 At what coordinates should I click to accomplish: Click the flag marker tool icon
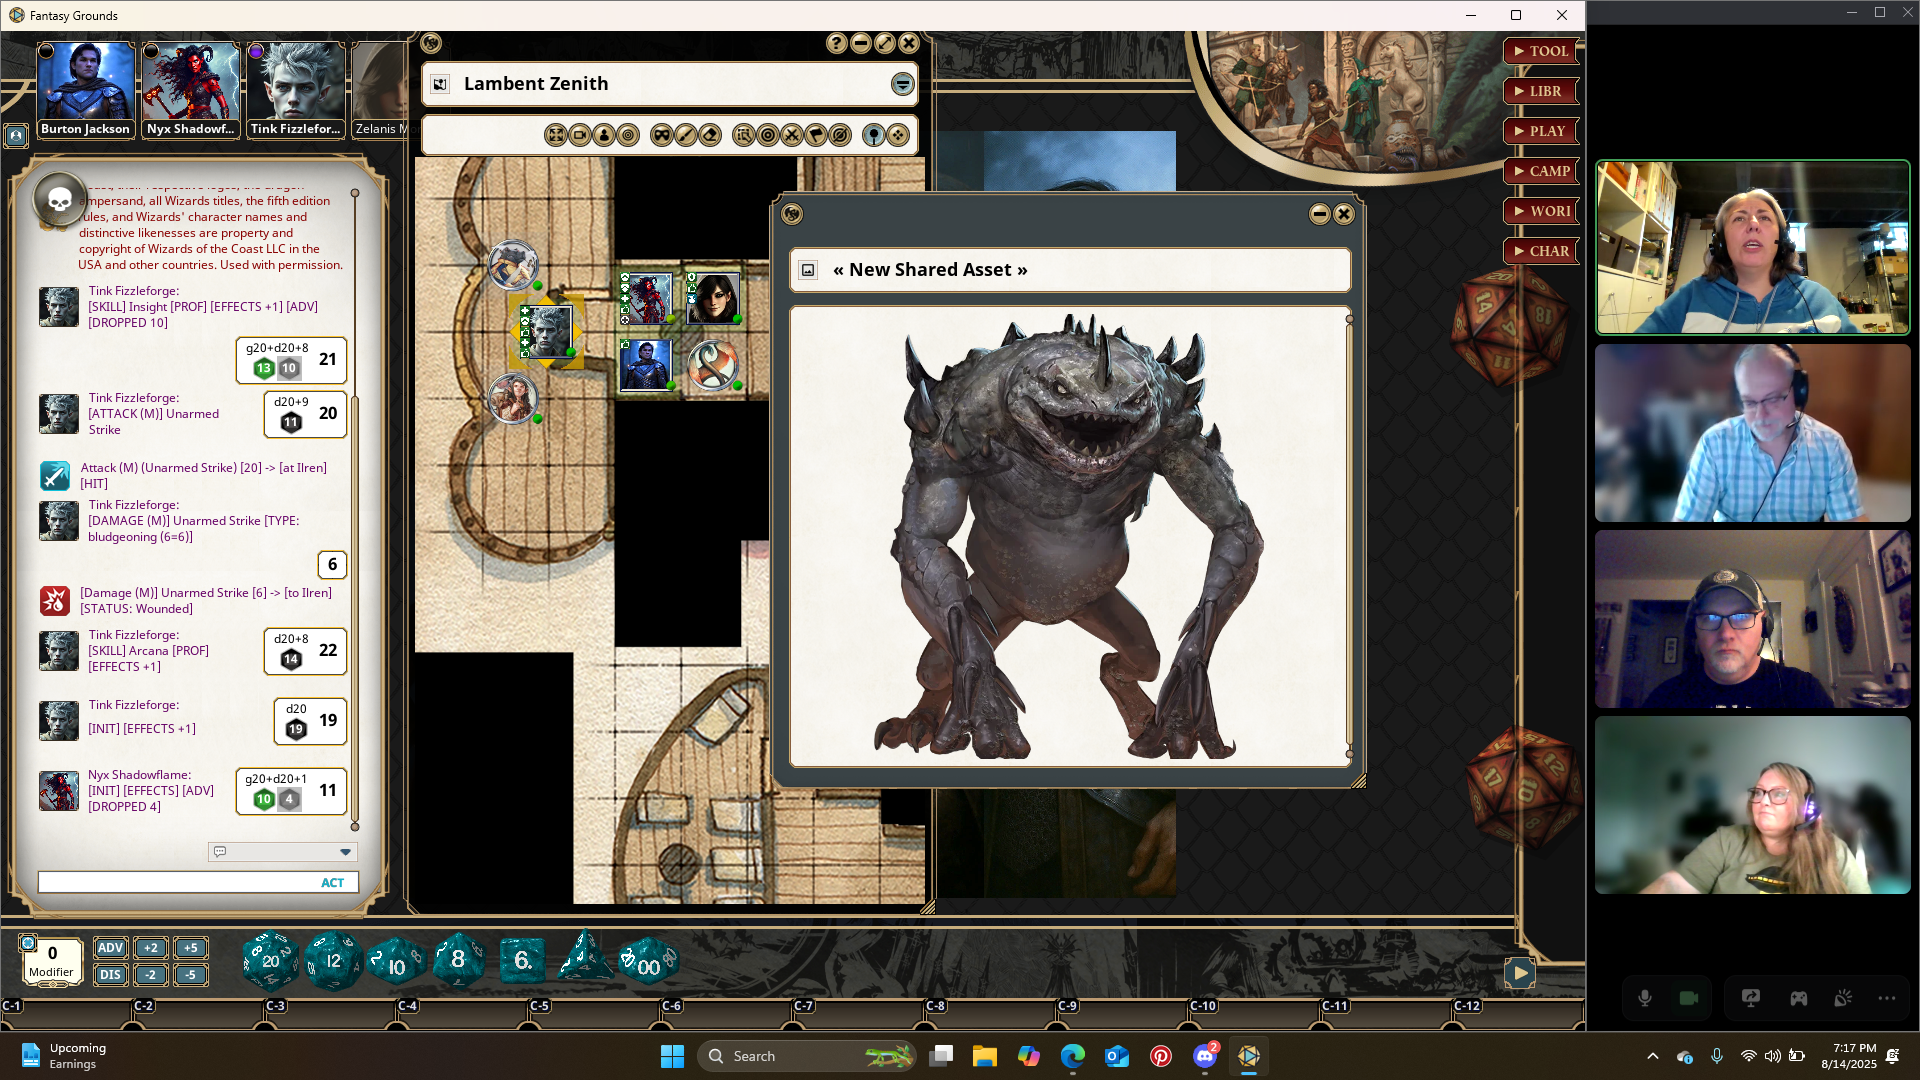(816, 135)
